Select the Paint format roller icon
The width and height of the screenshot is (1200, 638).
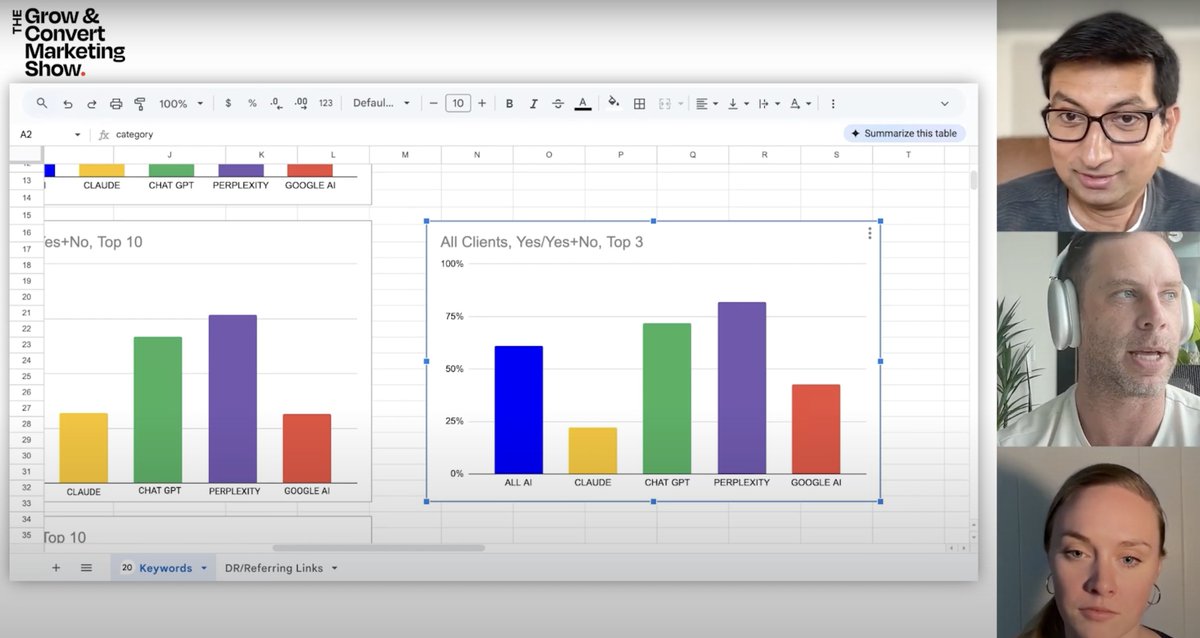tap(140, 104)
